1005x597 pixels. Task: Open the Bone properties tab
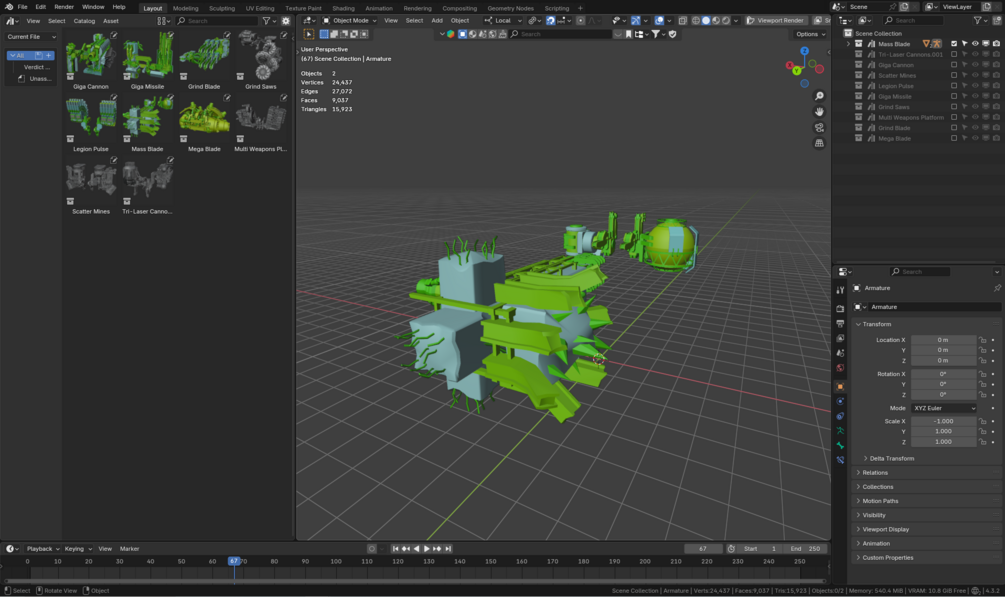pos(840,445)
